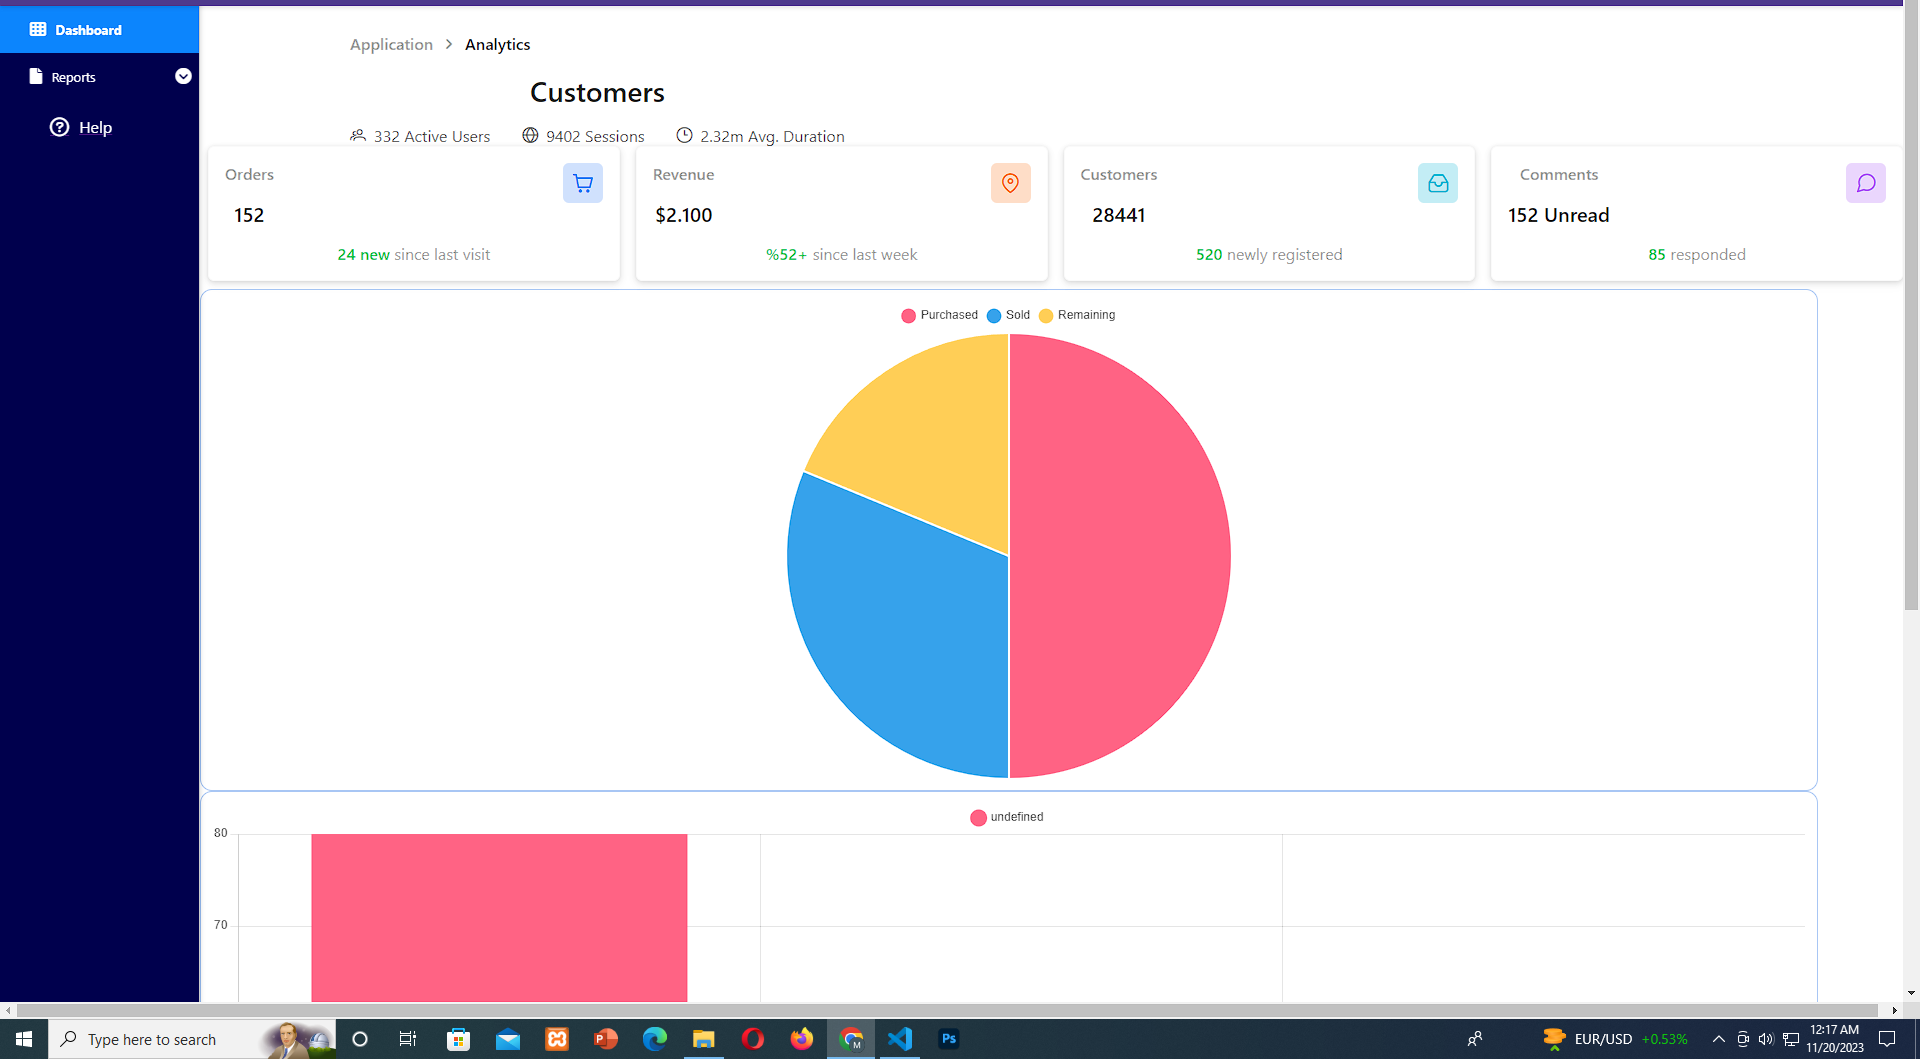
Task: Click the '85 responded' text
Action: (x=1697, y=254)
